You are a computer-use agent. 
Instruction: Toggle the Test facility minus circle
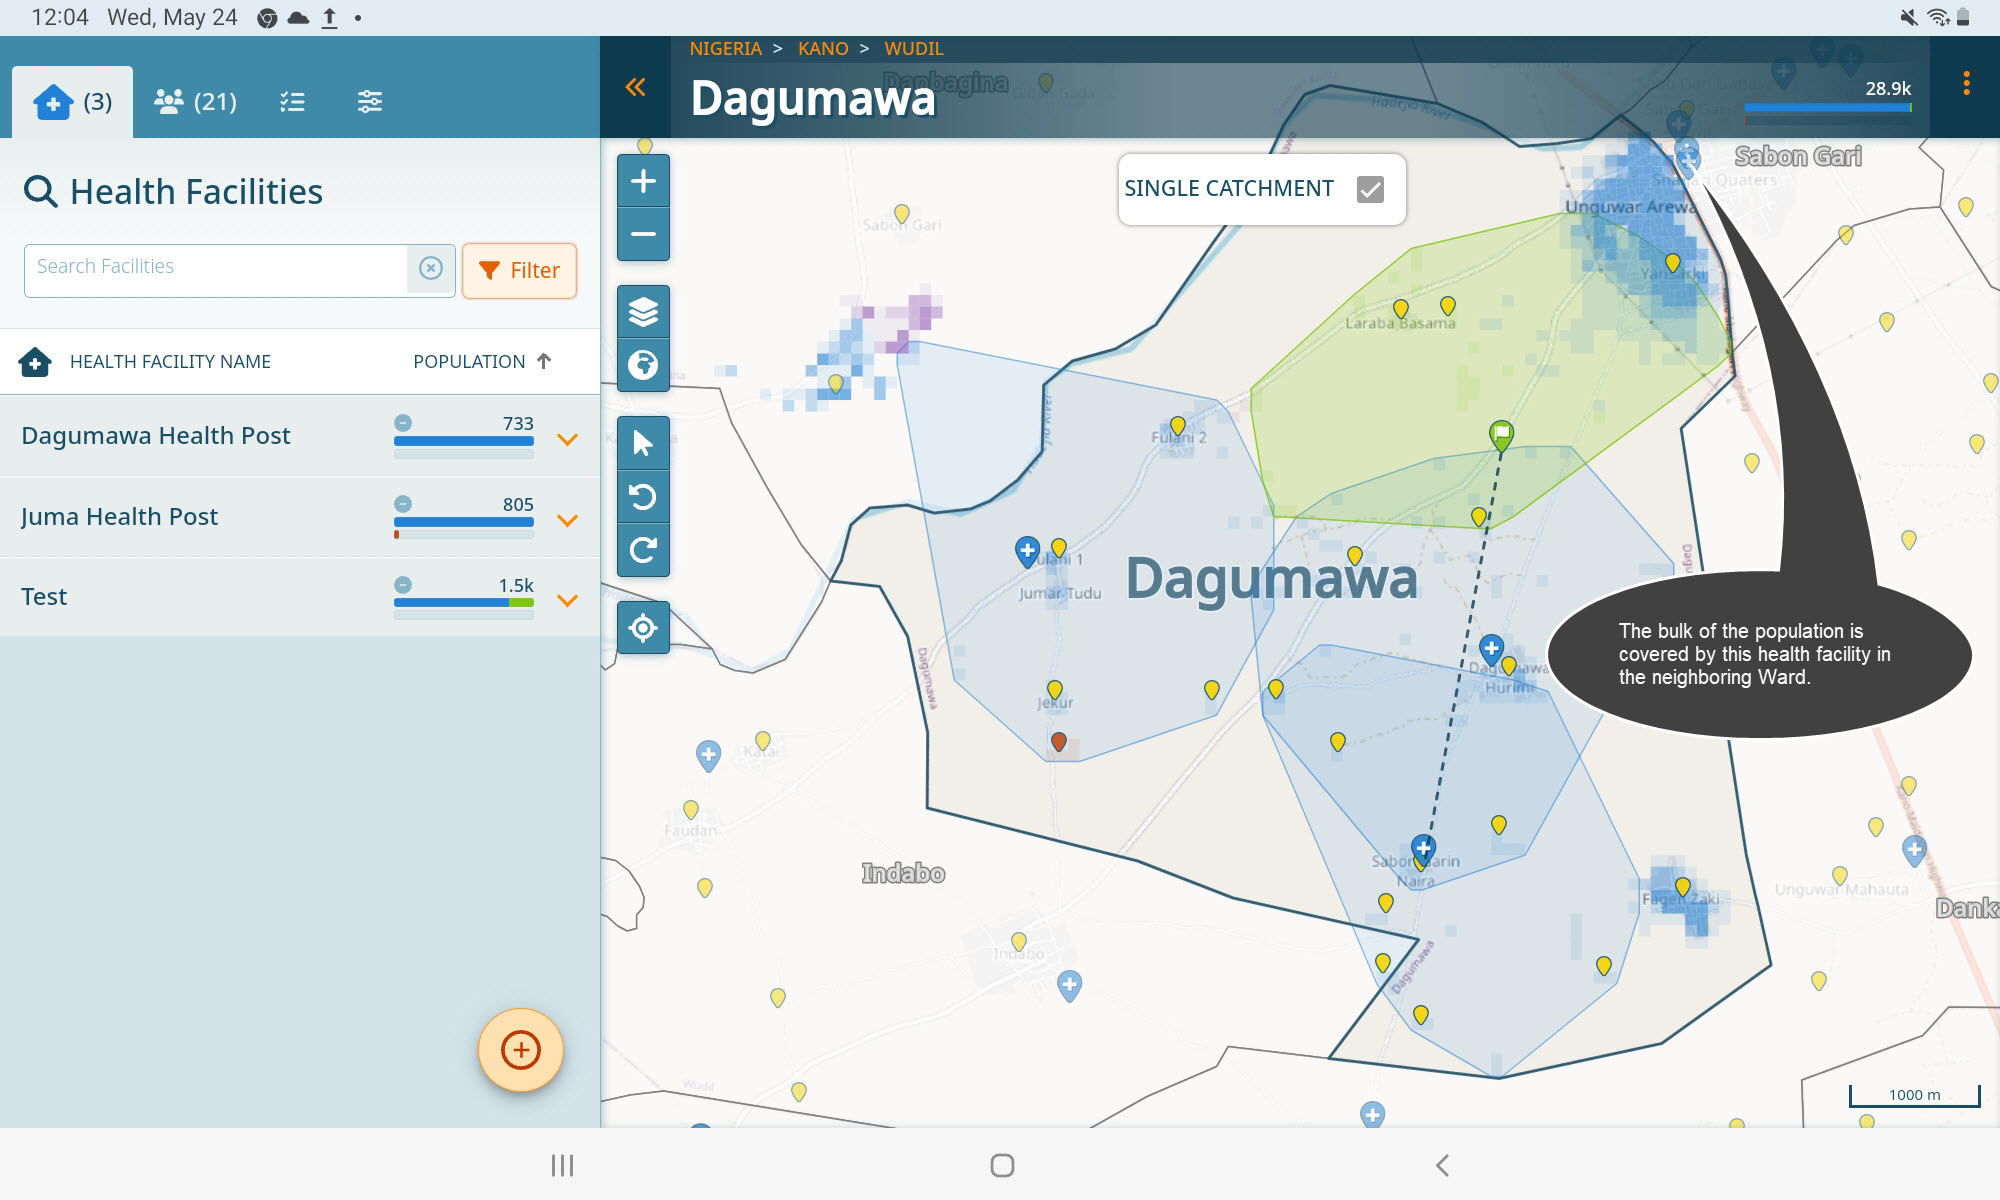click(403, 585)
